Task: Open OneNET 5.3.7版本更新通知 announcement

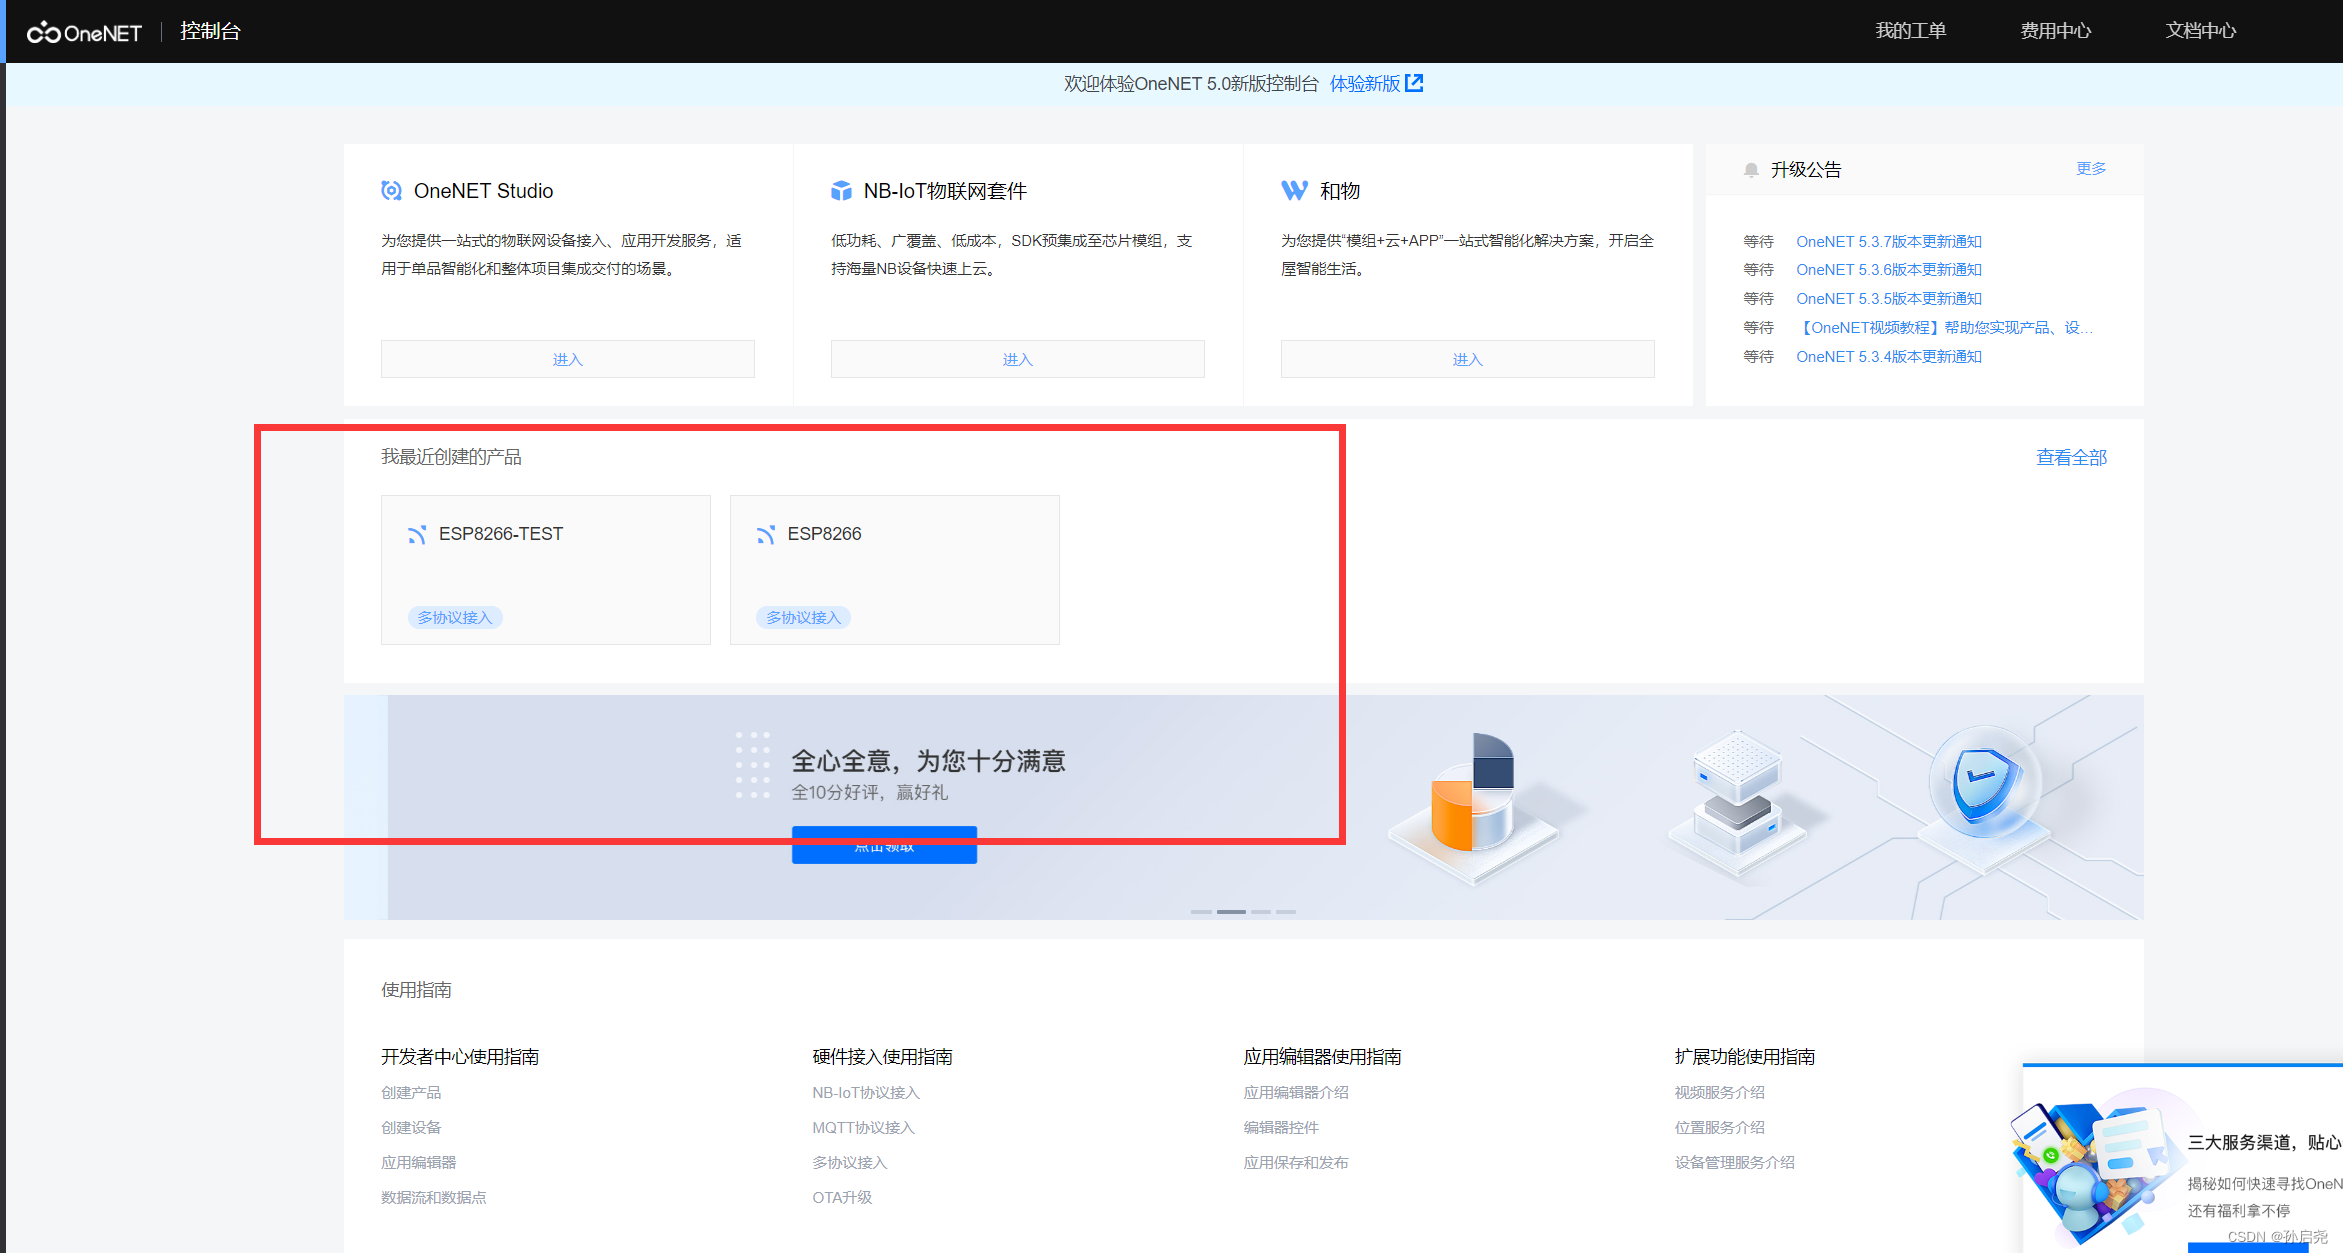Action: (x=1888, y=241)
